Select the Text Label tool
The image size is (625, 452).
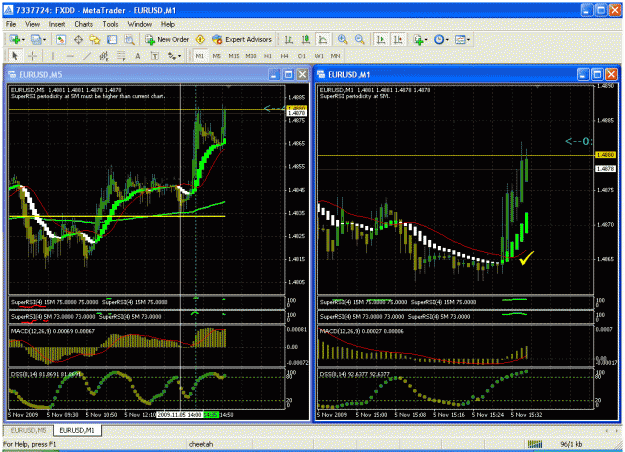155,56
